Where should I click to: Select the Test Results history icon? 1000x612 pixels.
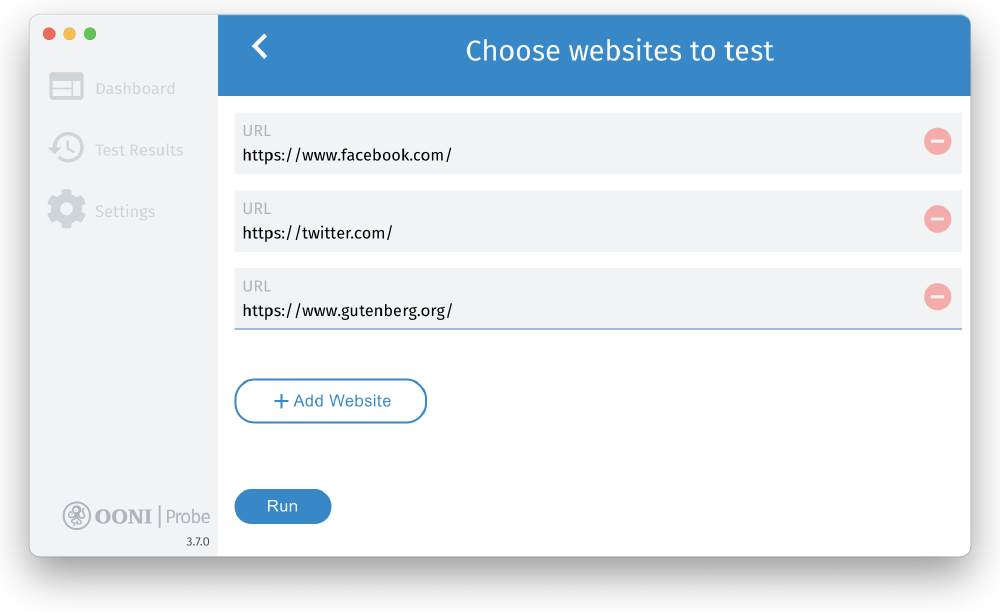tap(66, 148)
